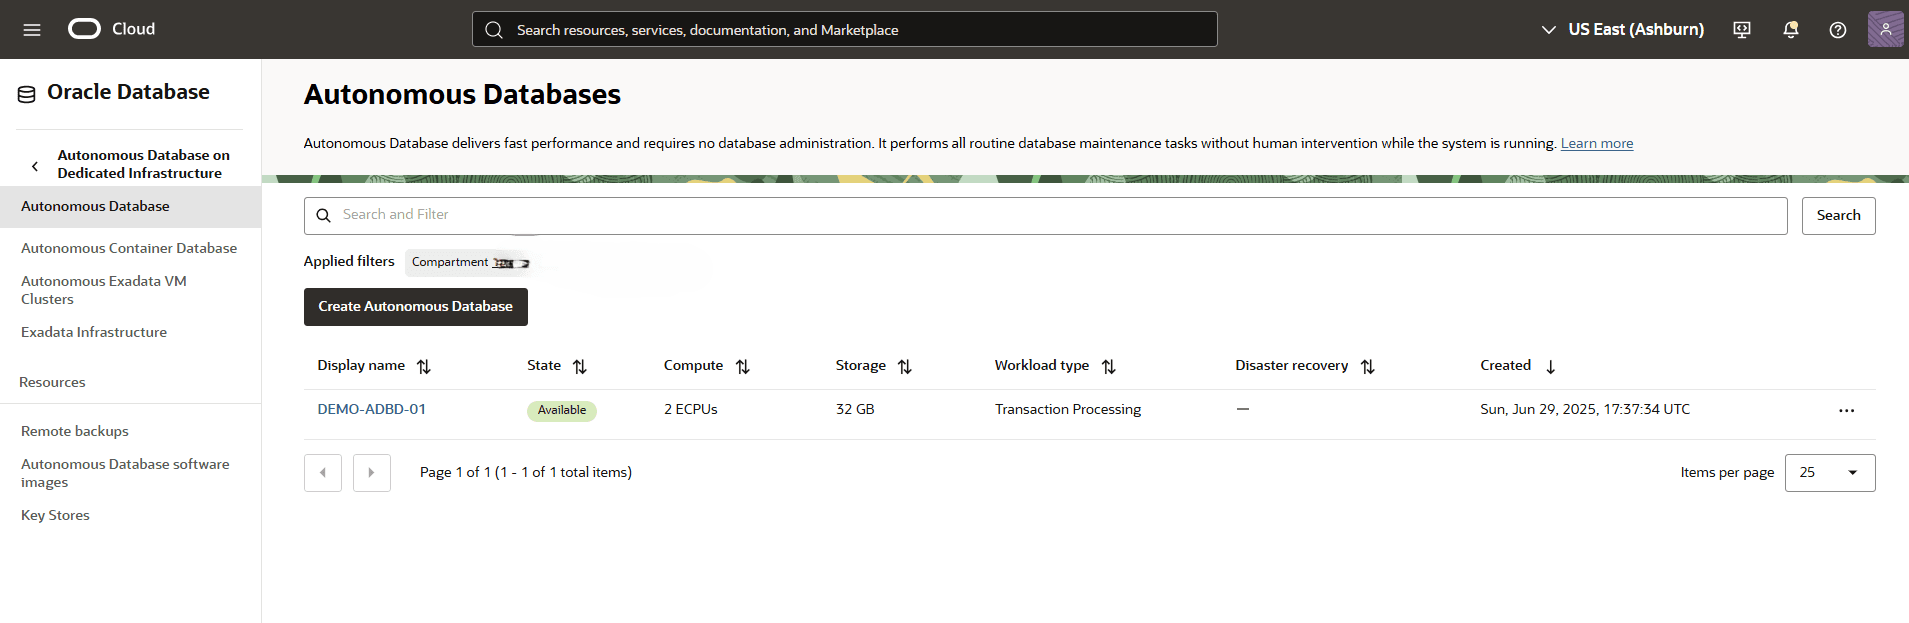This screenshot has height=623, width=1909.
Task: Sort table by Compute column
Action: [743, 367]
